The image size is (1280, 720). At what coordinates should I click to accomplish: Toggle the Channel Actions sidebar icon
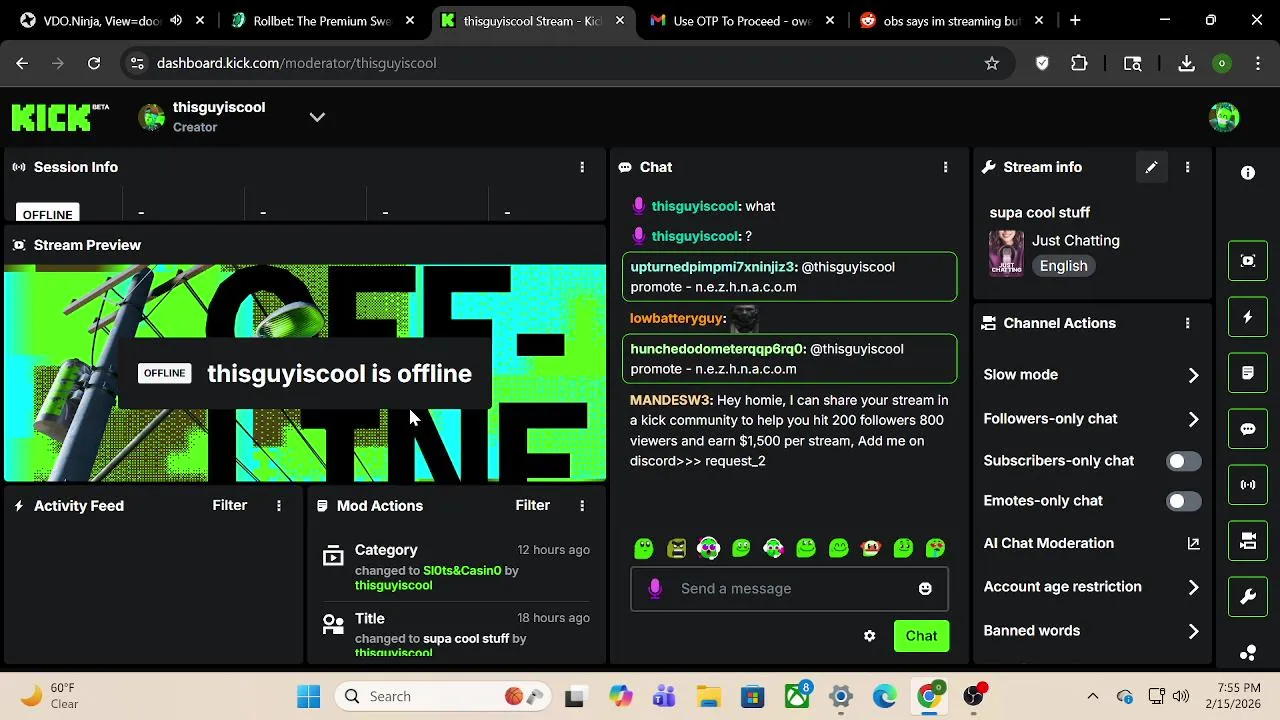1248,541
